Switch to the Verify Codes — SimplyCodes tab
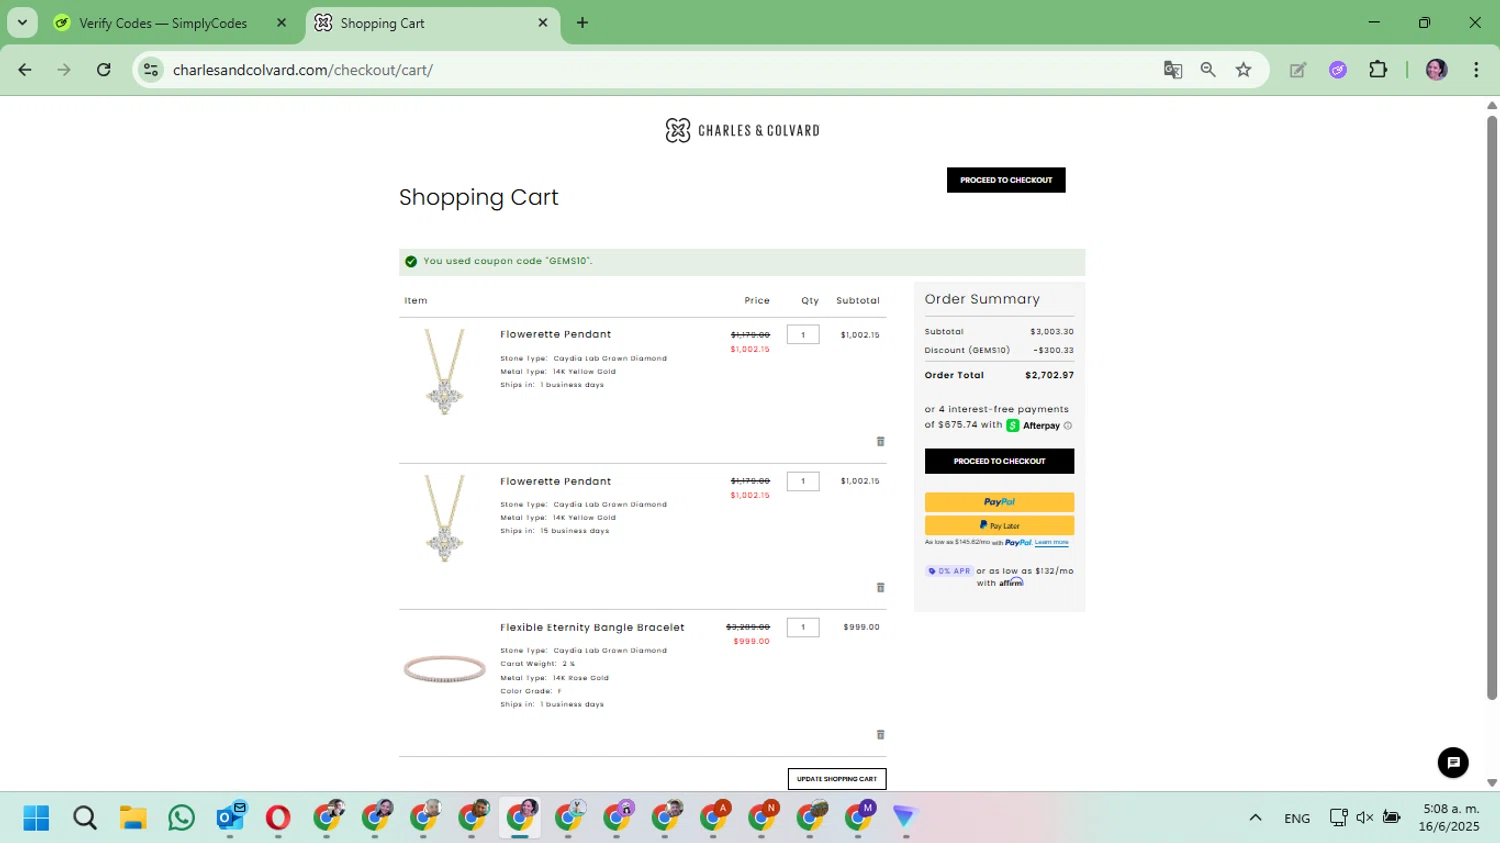1500x843 pixels. (163, 23)
